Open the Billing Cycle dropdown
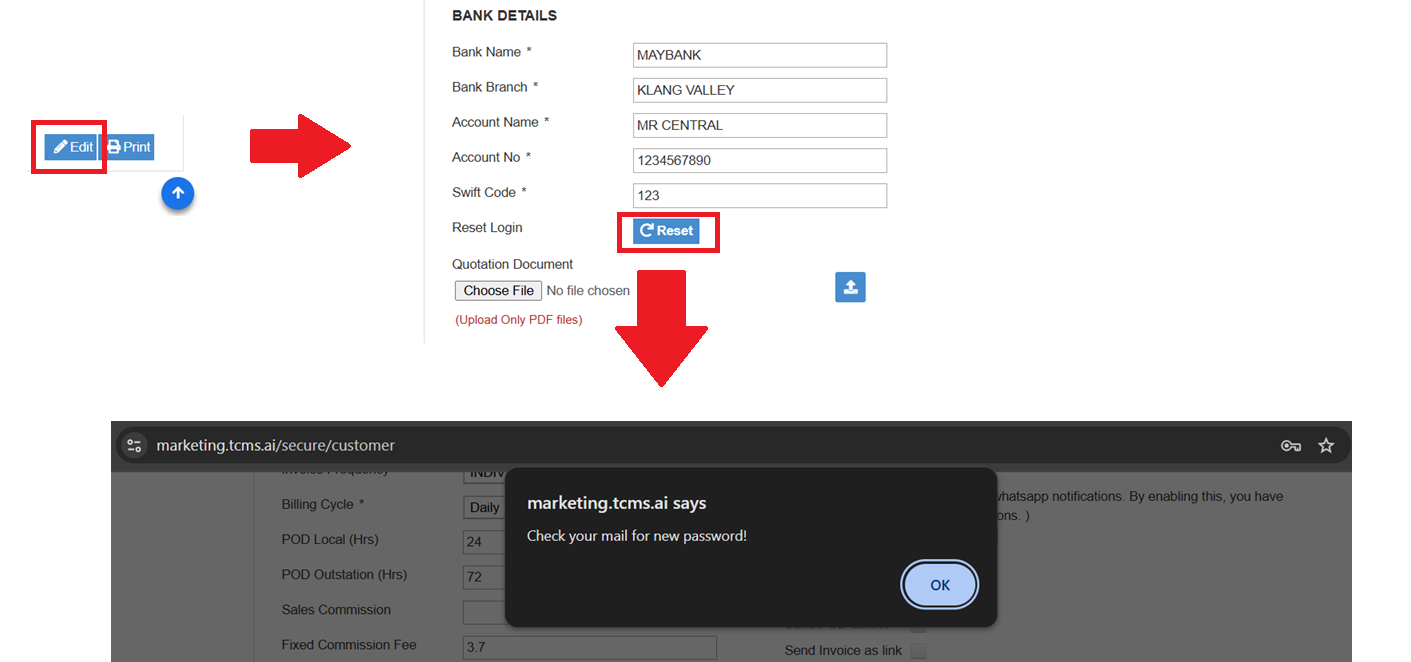This screenshot has height=662, width=1411. [x=484, y=507]
